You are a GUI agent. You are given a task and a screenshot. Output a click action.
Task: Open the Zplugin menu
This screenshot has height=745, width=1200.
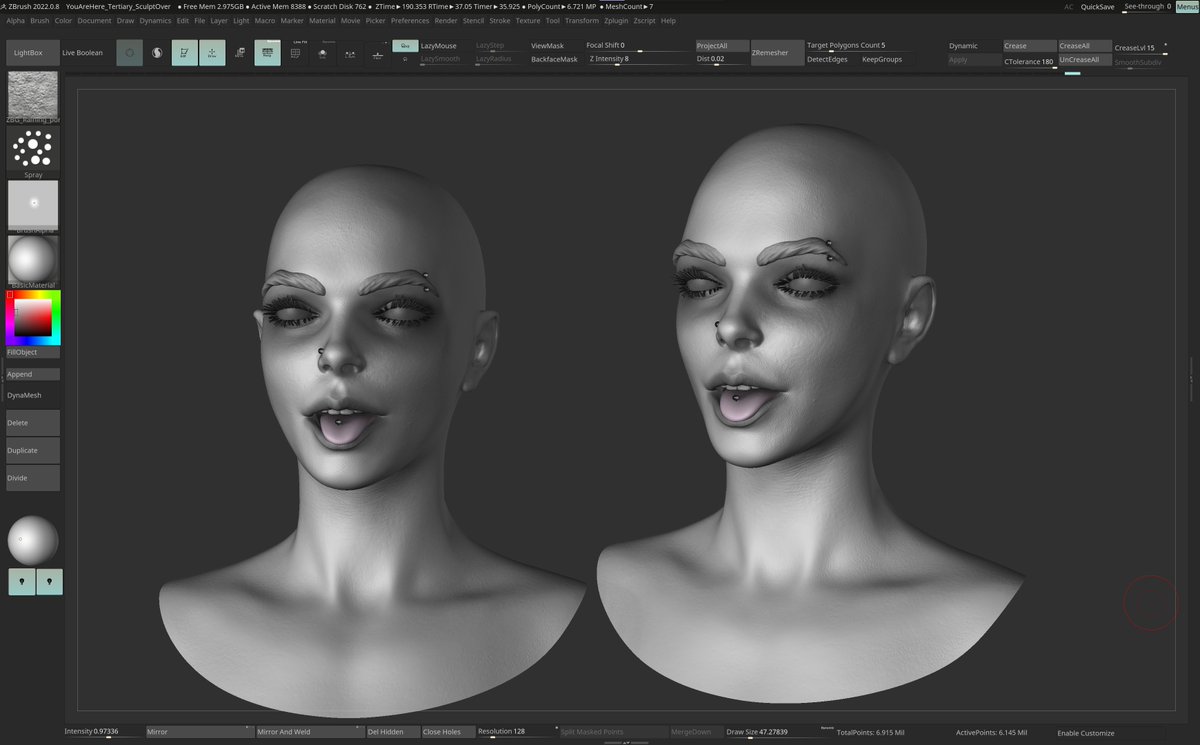pyautogui.click(x=615, y=20)
